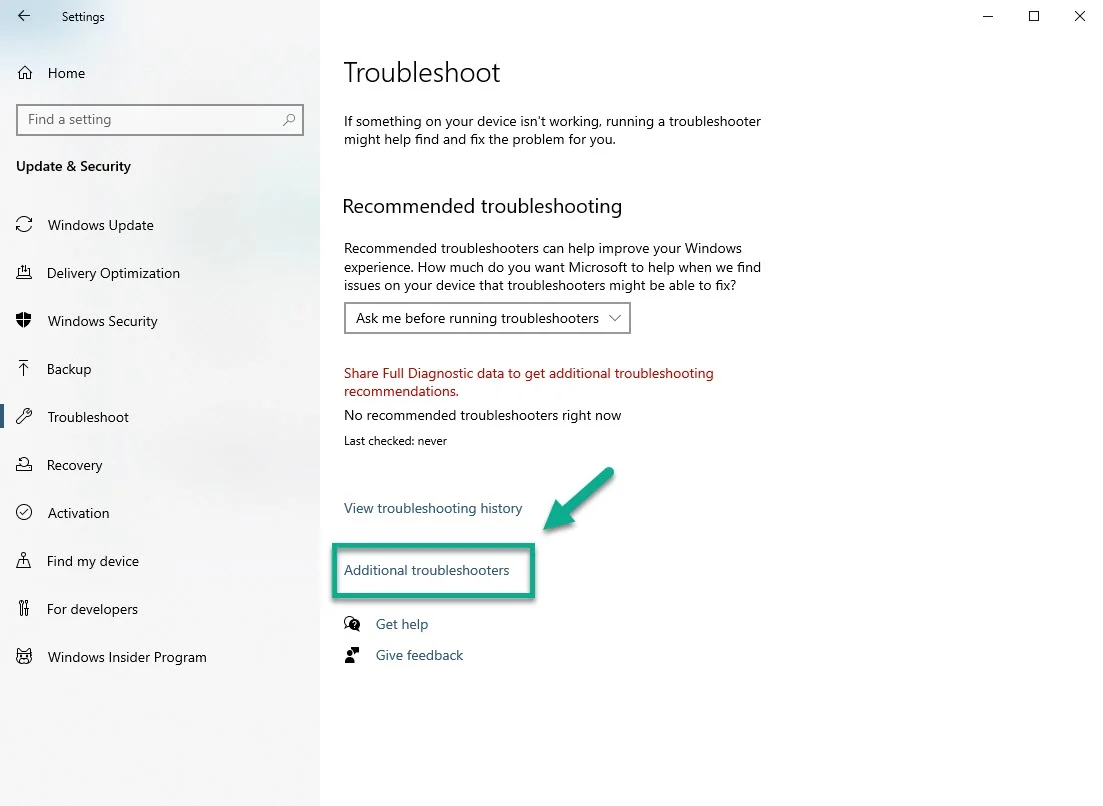This screenshot has height=806, width=1103.
Task: Expand the Ask me before running troubleshooters dropdown
Action: point(487,318)
